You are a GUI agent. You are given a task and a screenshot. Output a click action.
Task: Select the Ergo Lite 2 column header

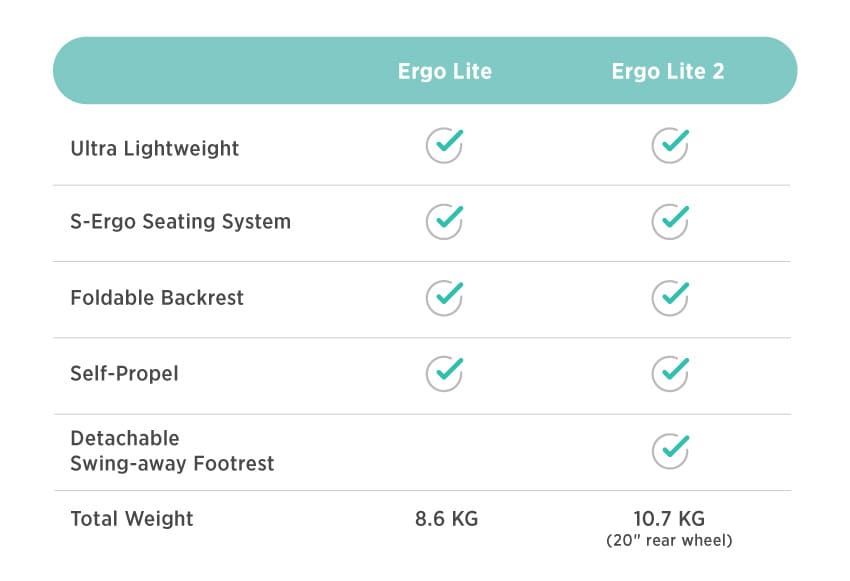668,72
